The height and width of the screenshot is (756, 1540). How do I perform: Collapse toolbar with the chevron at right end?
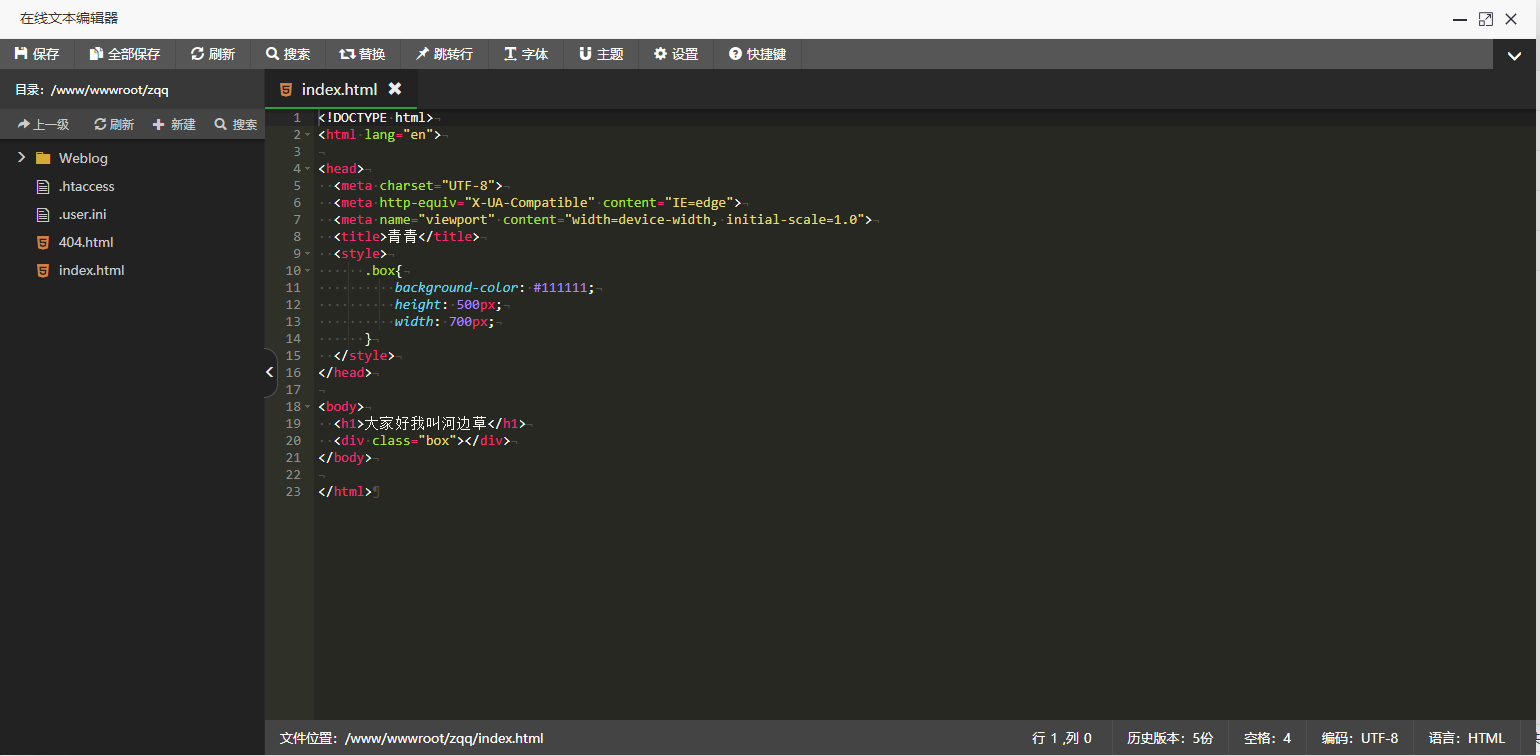(x=1514, y=57)
